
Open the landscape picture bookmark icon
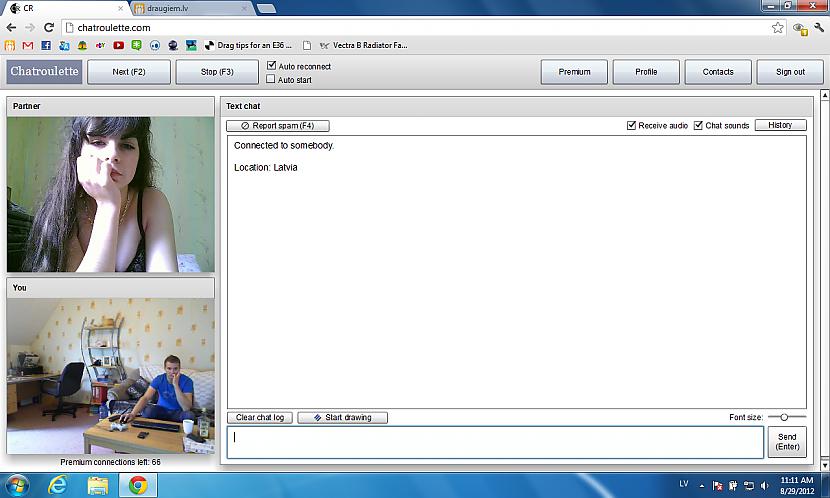tap(191, 46)
